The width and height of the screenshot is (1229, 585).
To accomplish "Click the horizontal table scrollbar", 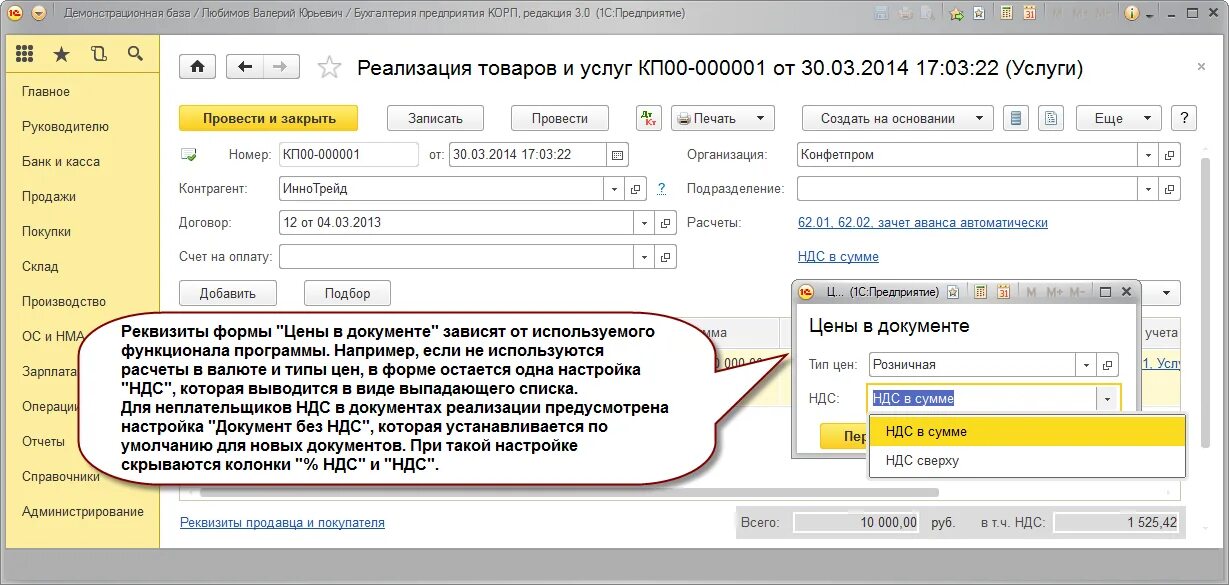I will 570,492.
